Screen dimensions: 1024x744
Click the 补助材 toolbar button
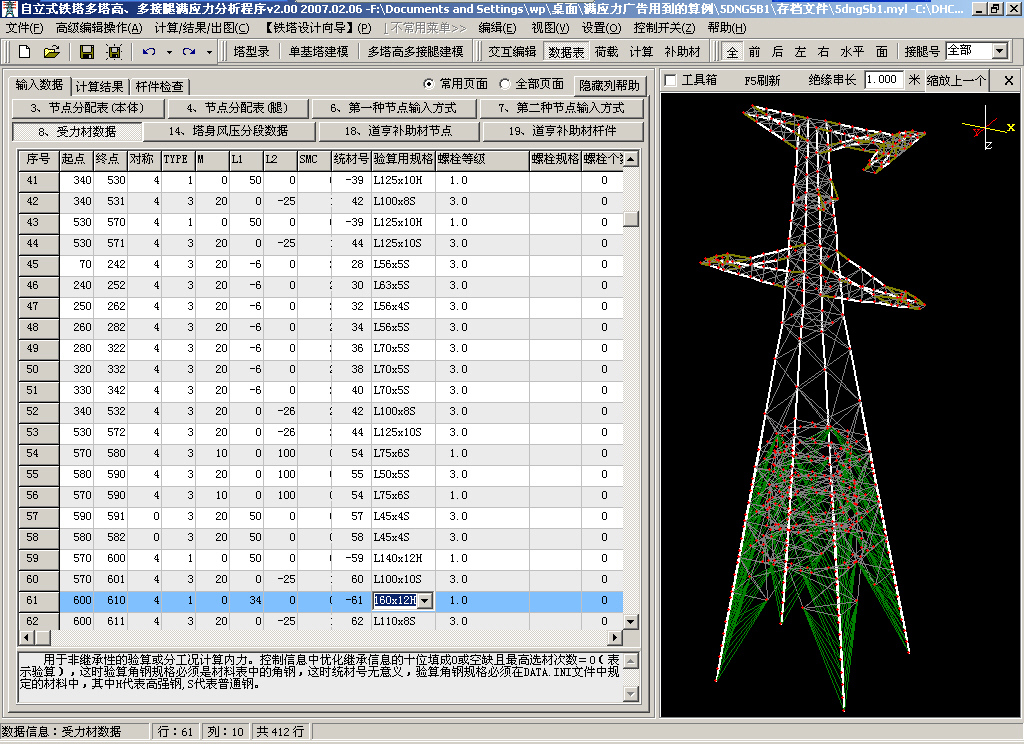click(x=682, y=52)
